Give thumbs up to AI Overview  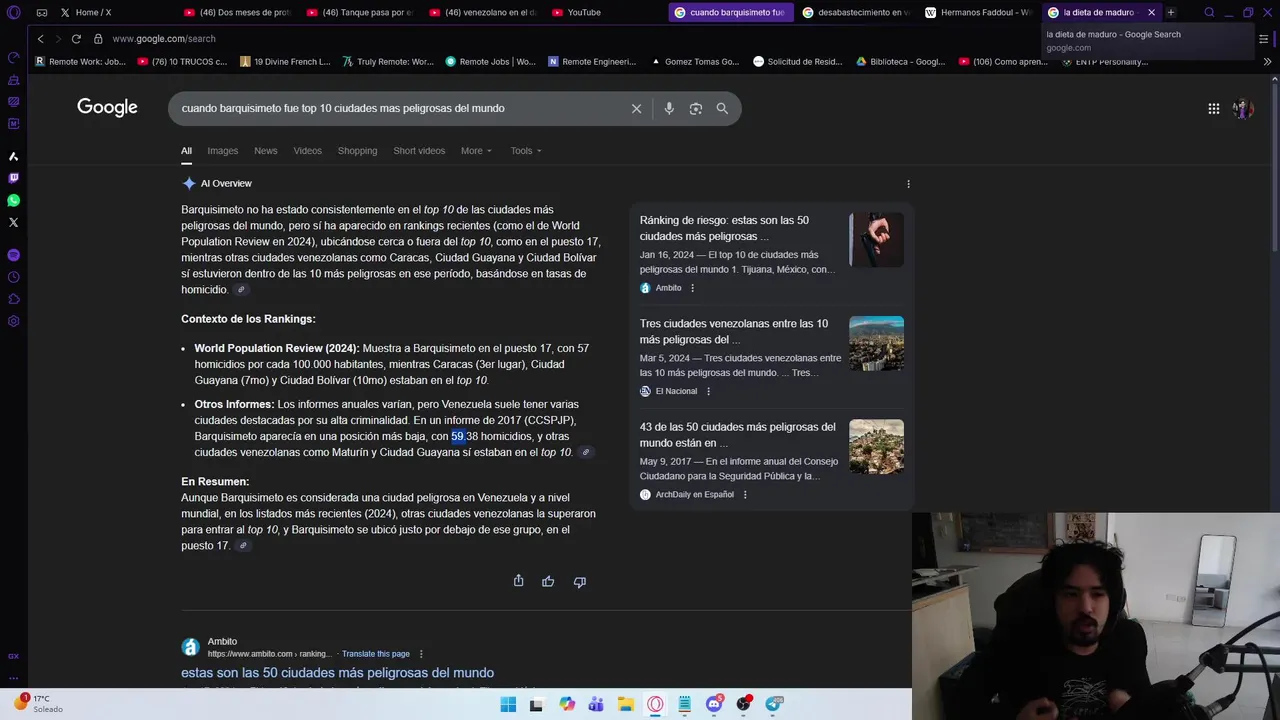tap(548, 581)
